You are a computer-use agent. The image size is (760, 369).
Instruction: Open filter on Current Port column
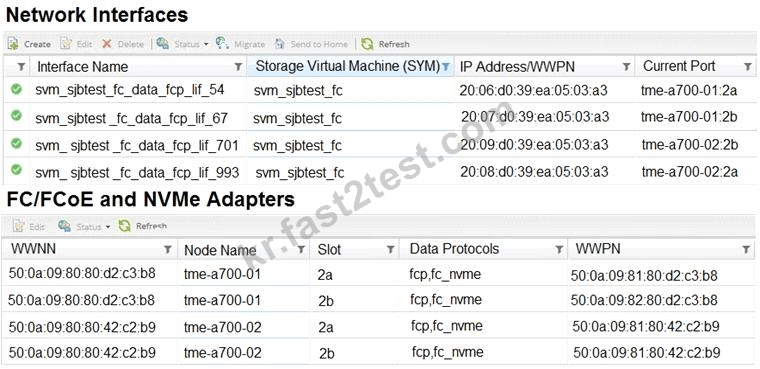click(x=747, y=67)
